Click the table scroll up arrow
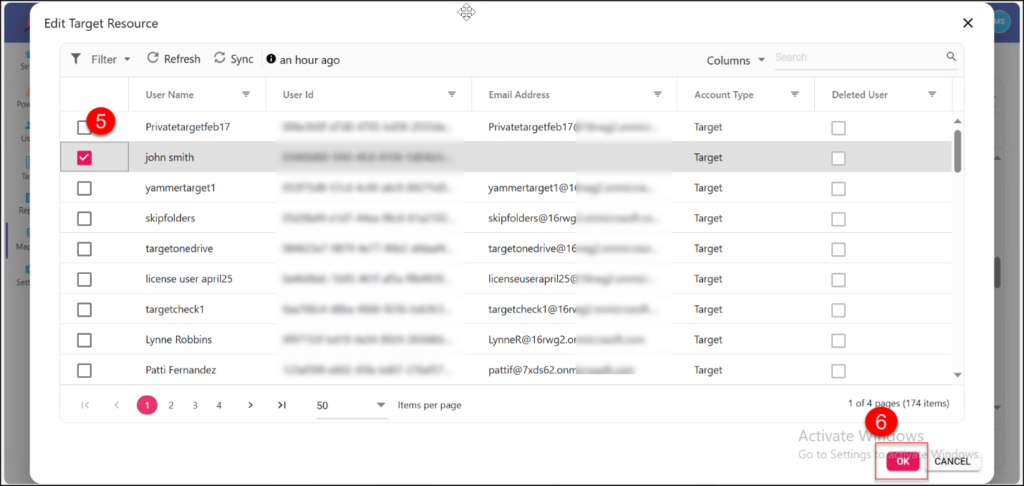 click(957, 121)
